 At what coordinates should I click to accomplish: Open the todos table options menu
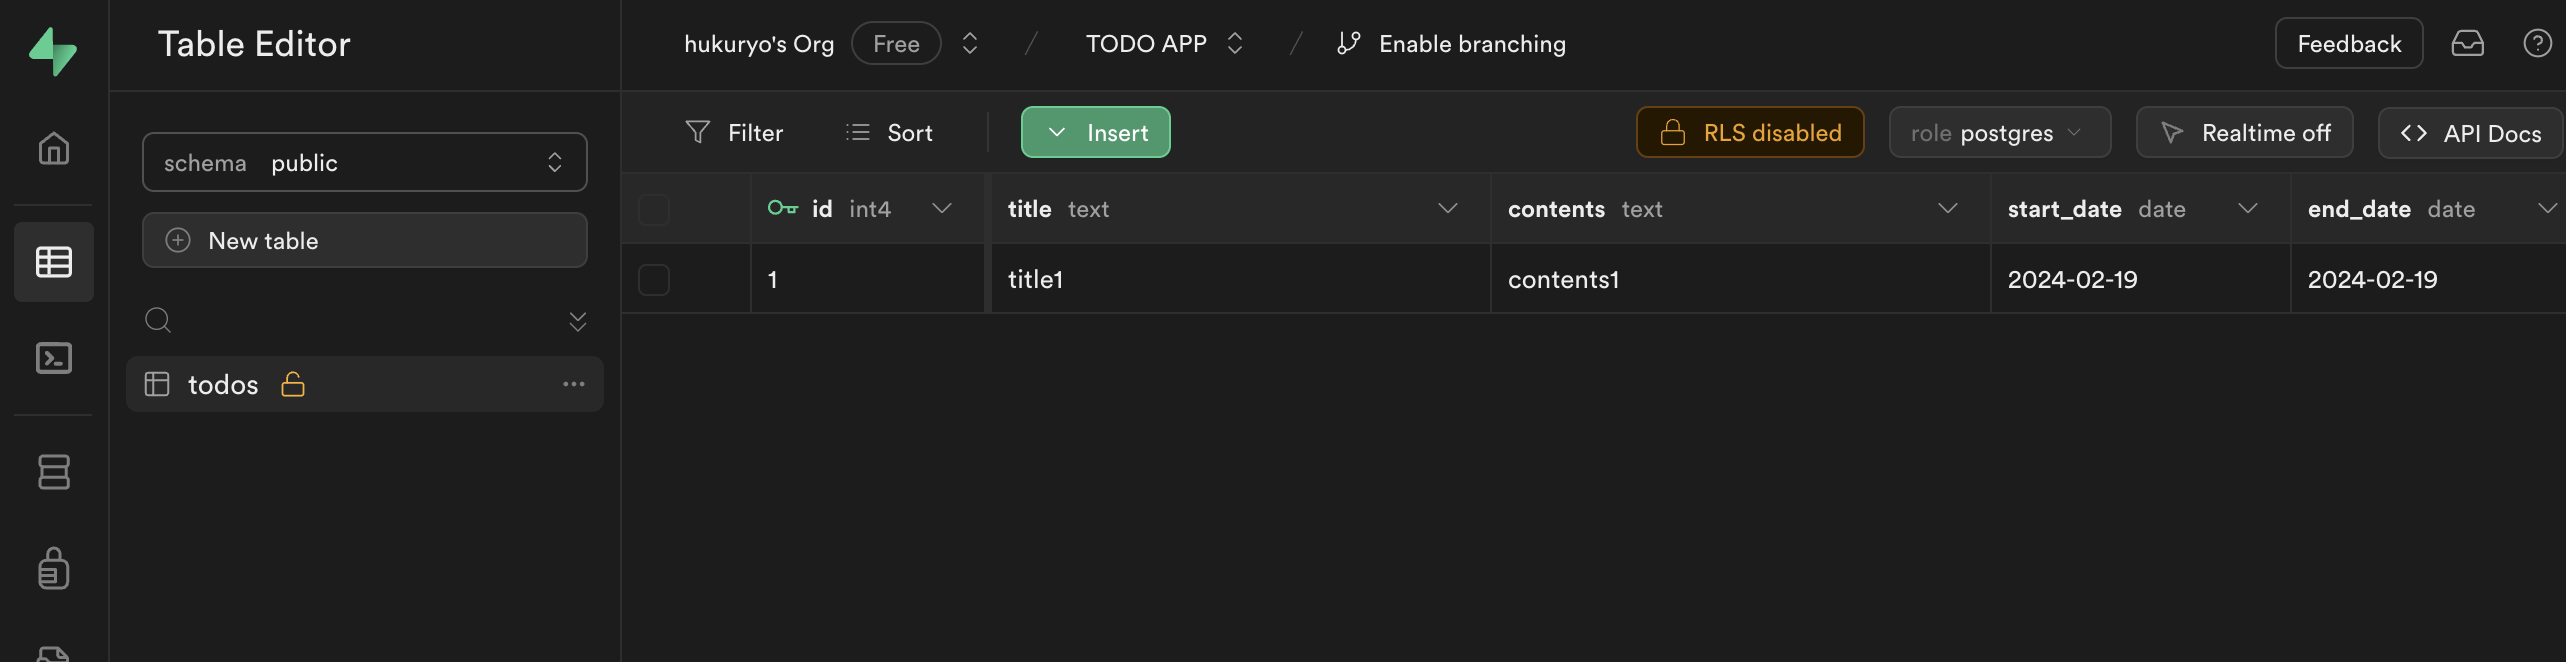573,384
